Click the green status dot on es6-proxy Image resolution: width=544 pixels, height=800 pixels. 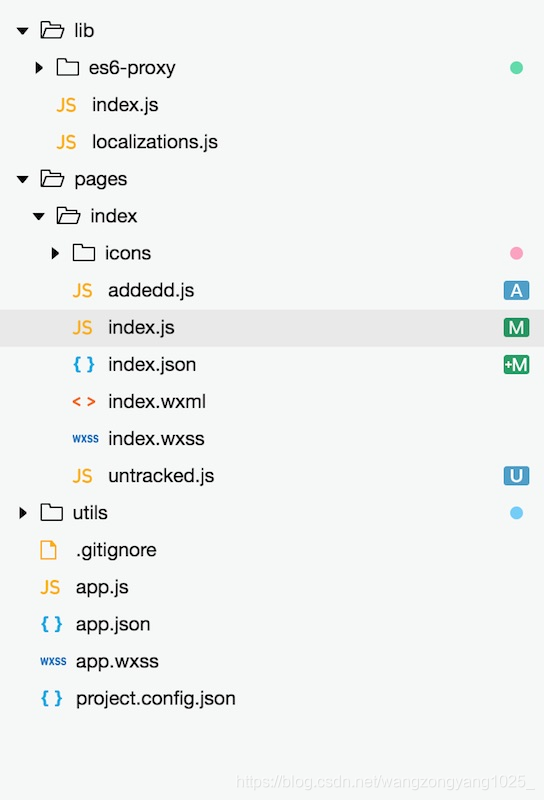(x=516, y=67)
